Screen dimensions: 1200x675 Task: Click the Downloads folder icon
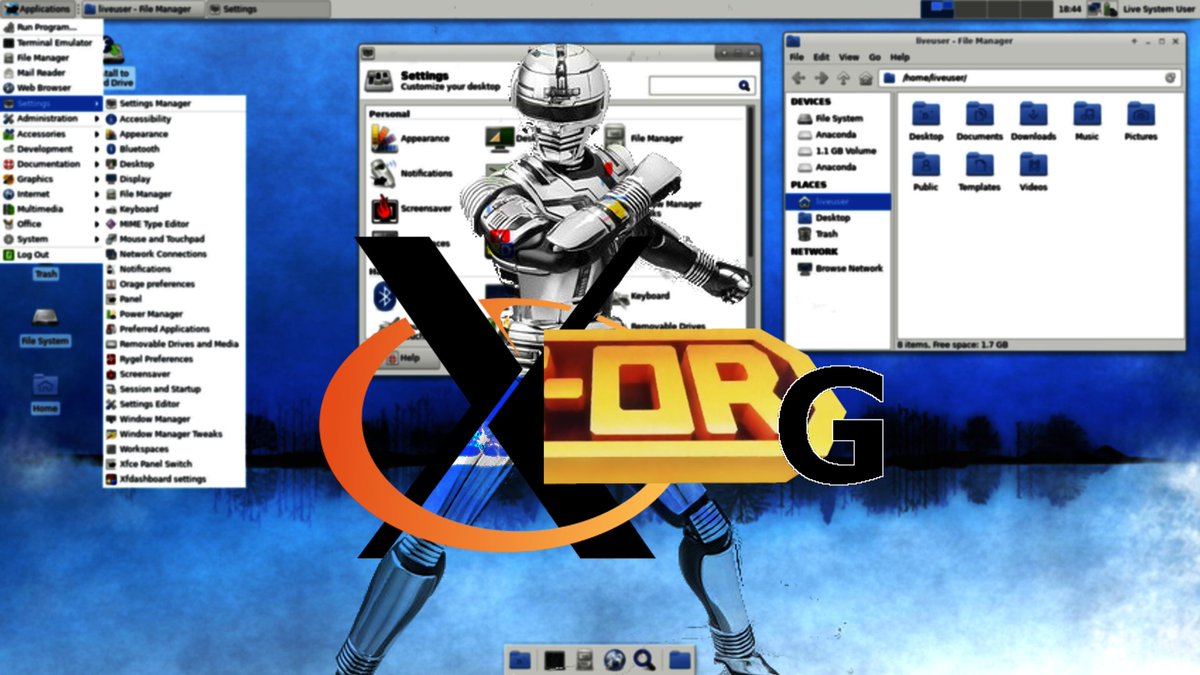point(1033,114)
